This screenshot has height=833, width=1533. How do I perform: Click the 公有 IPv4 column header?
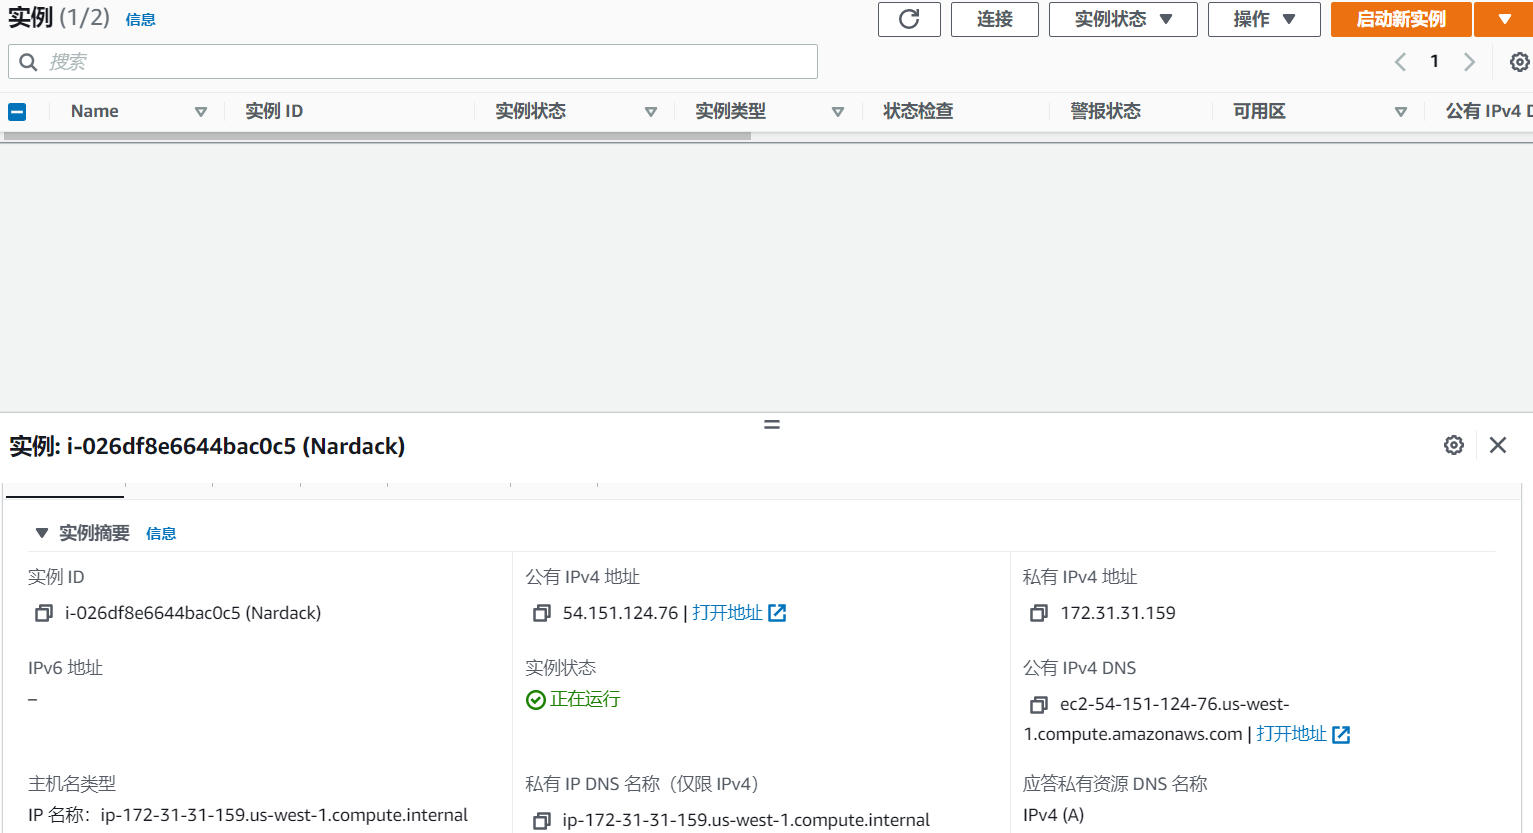click(1488, 111)
